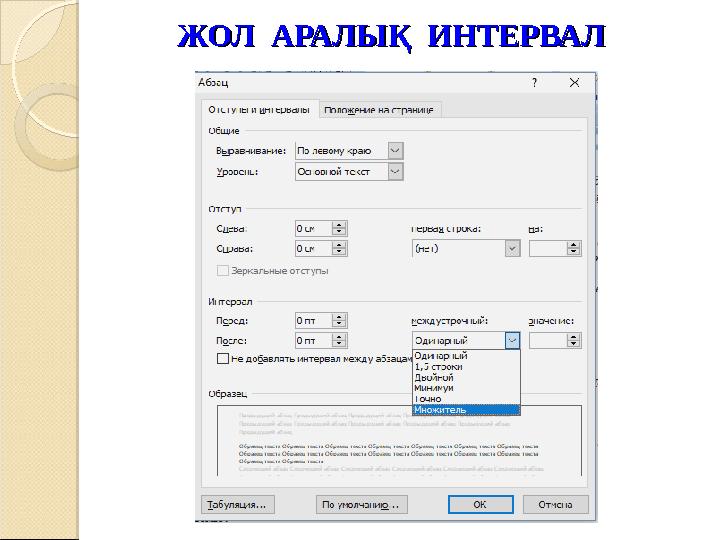Adjust the Перед interval spinner
This screenshot has width=720, height=540.
pyautogui.click(x=339, y=321)
